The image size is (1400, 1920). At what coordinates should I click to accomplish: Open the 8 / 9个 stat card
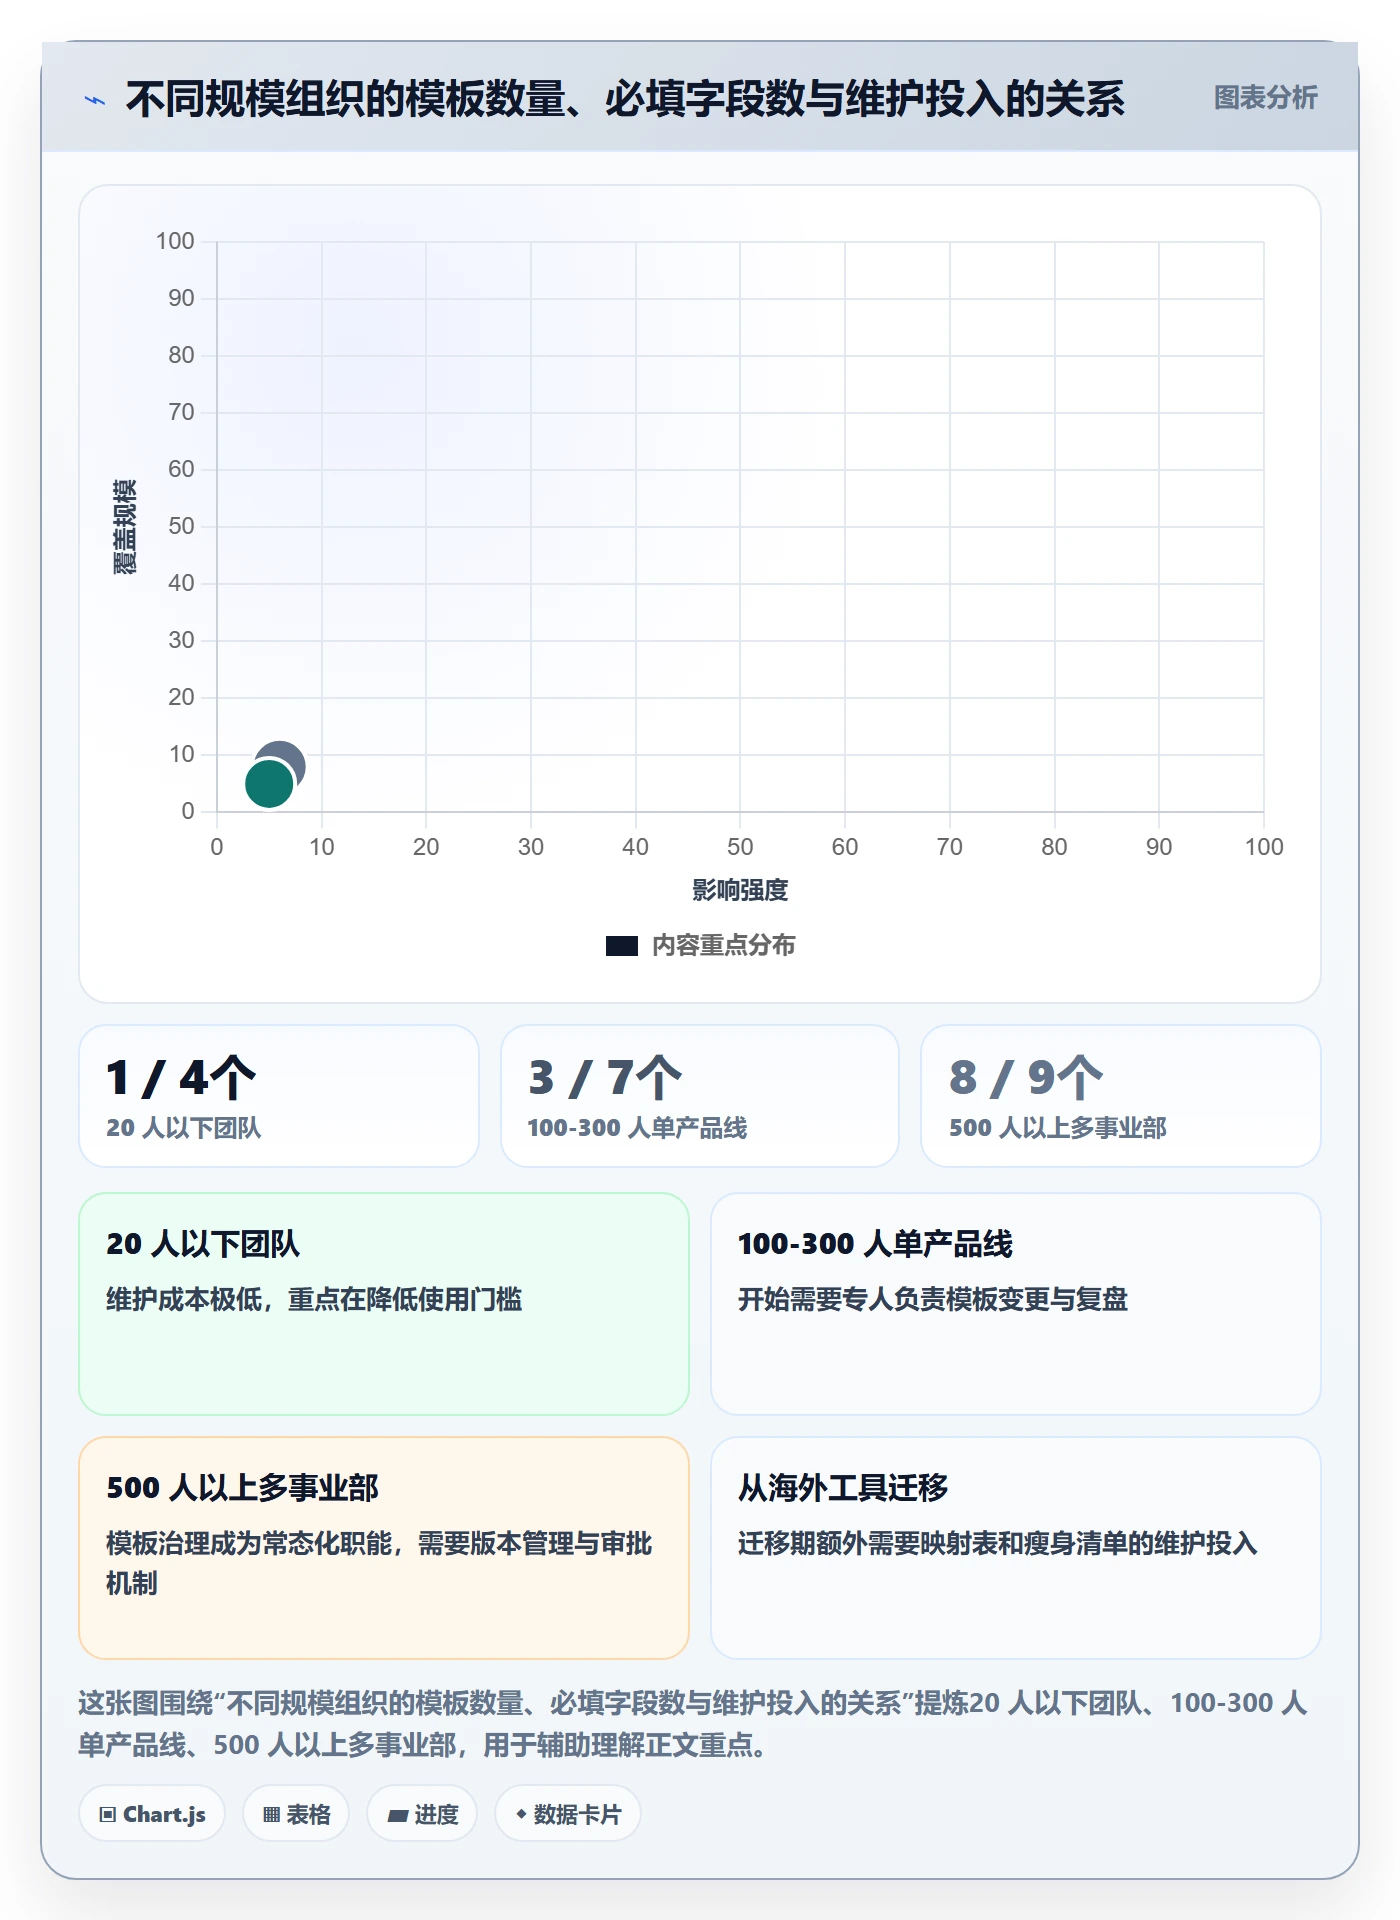(x=1121, y=1096)
